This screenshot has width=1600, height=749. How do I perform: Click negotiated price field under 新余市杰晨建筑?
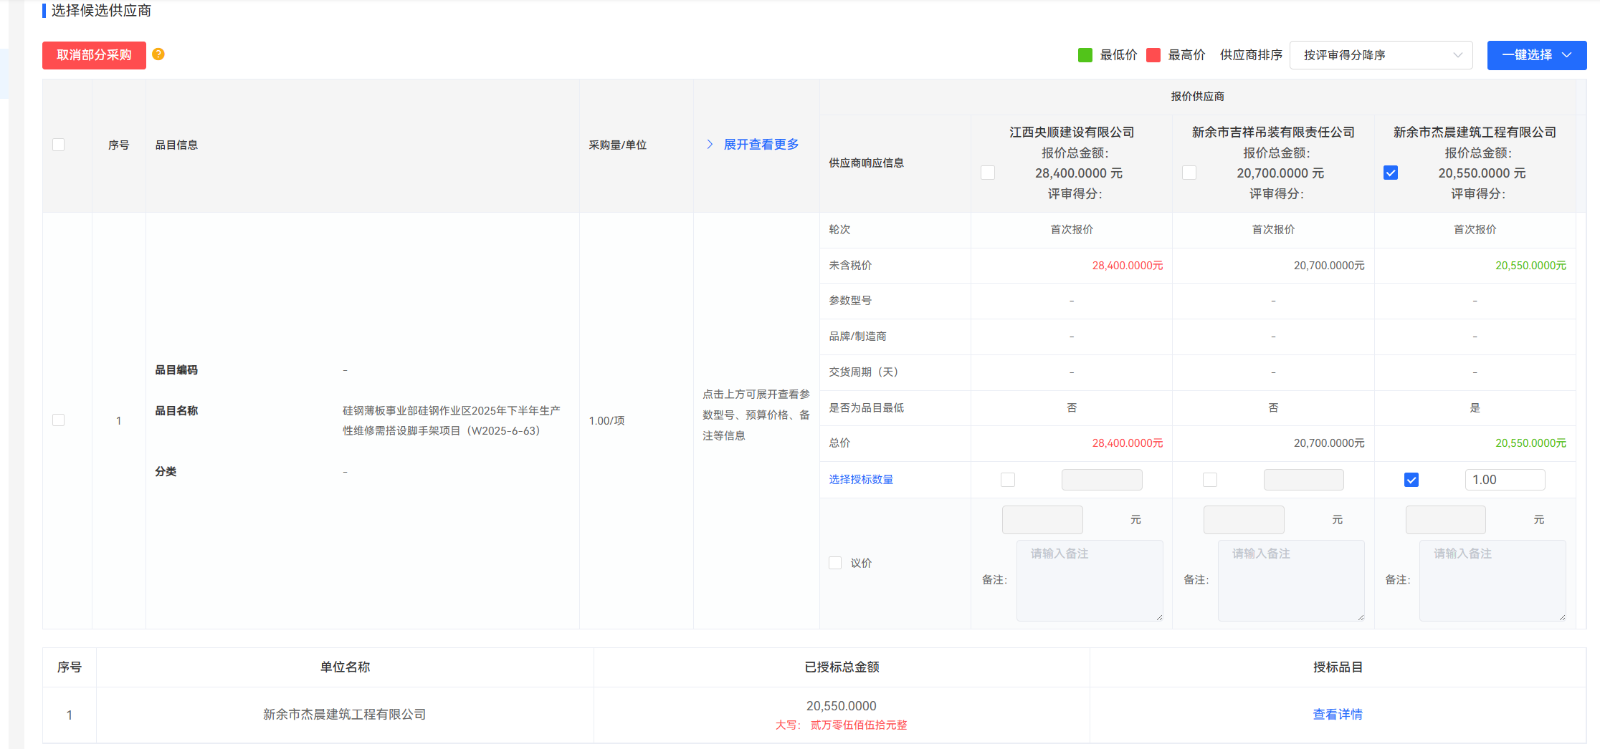click(x=1446, y=520)
